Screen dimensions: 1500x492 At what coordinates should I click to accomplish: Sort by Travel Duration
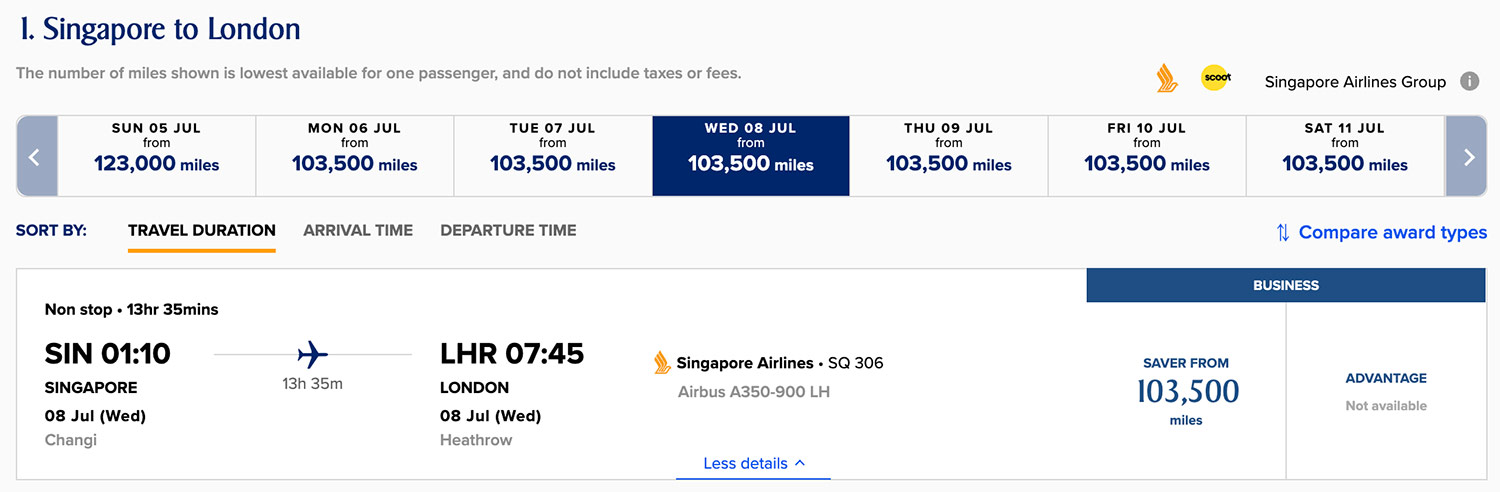(202, 230)
